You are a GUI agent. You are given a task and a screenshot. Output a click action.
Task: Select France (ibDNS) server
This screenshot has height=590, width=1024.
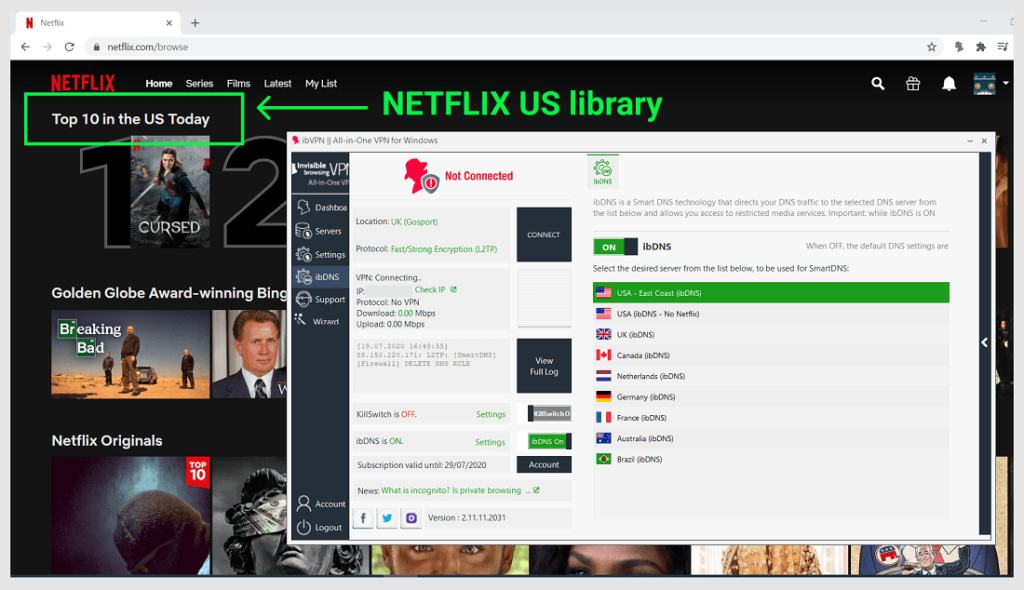[771, 418]
